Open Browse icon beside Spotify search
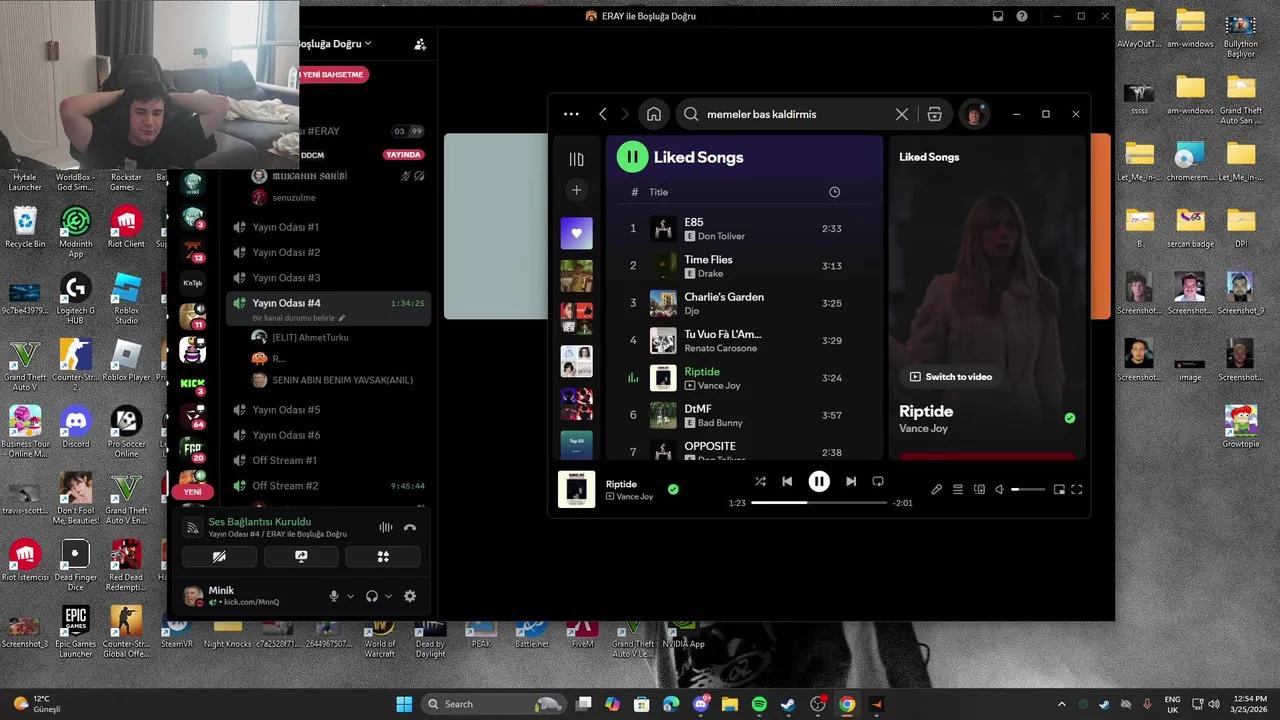This screenshot has height=720, width=1280. (934, 114)
